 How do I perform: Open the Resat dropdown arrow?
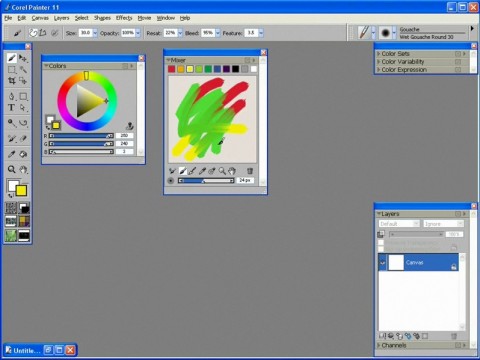point(180,33)
